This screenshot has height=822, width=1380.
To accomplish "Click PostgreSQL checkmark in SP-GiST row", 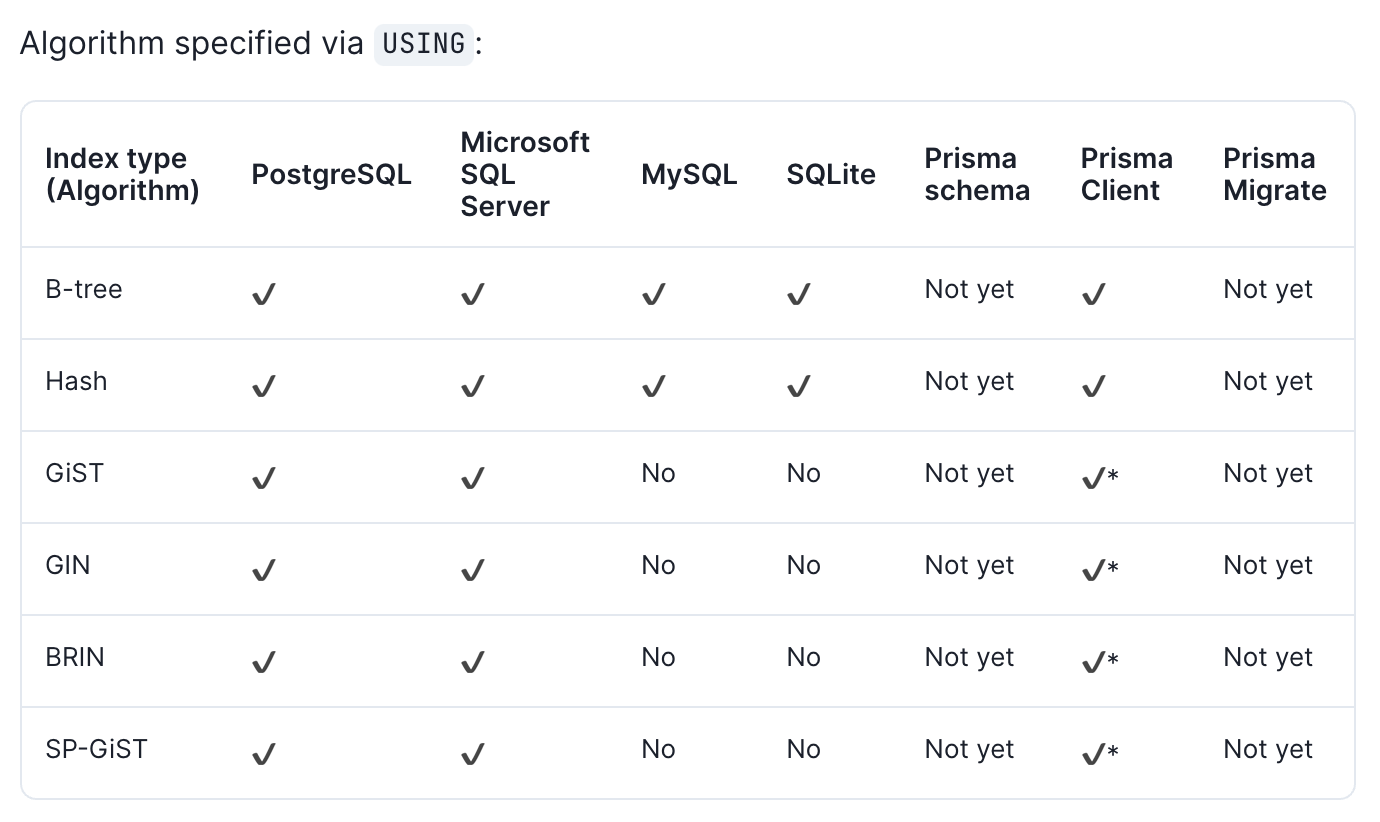I will tap(264, 754).
